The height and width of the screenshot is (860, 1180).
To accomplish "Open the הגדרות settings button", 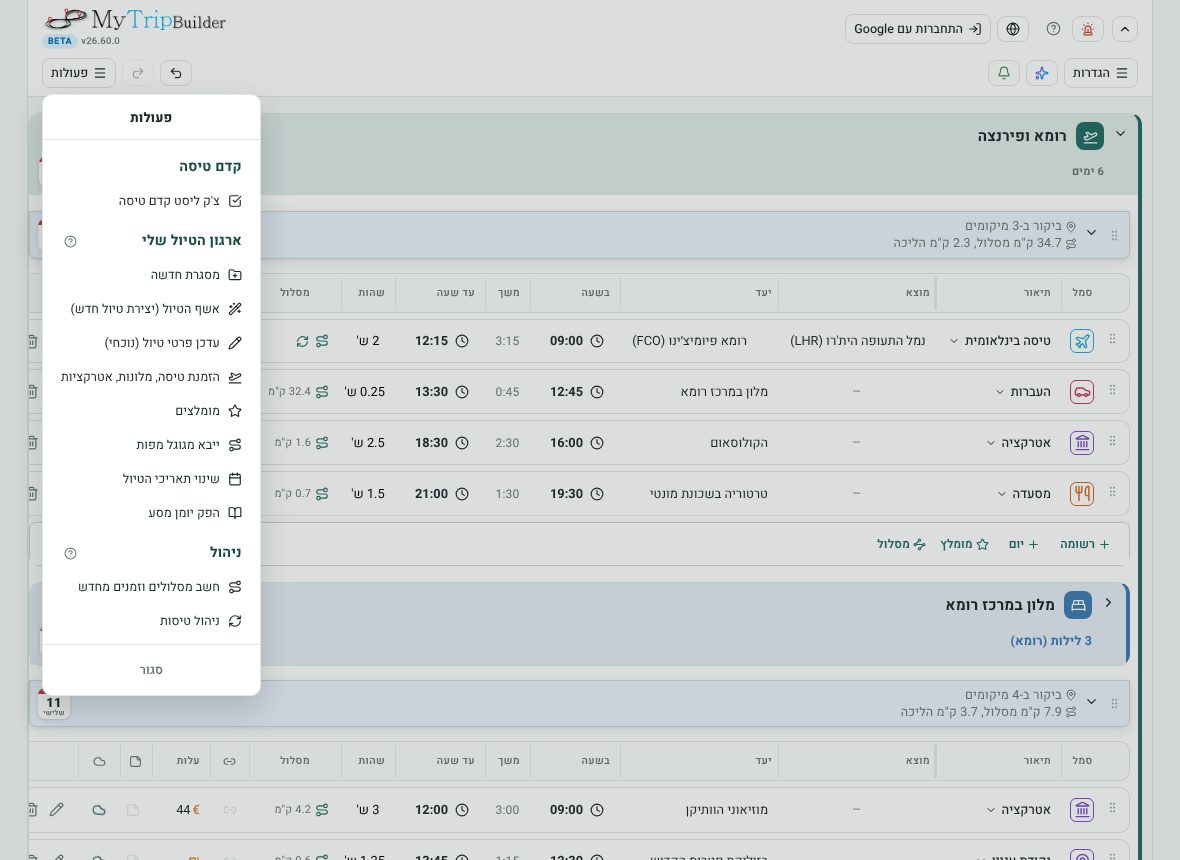I will point(1100,73).
